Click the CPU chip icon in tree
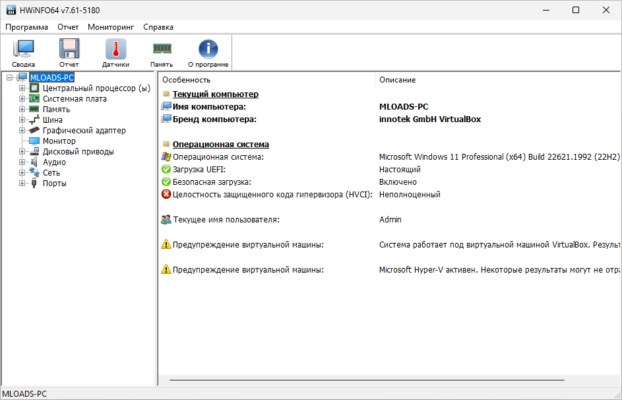The image size is (622, 400). [35, 88]
